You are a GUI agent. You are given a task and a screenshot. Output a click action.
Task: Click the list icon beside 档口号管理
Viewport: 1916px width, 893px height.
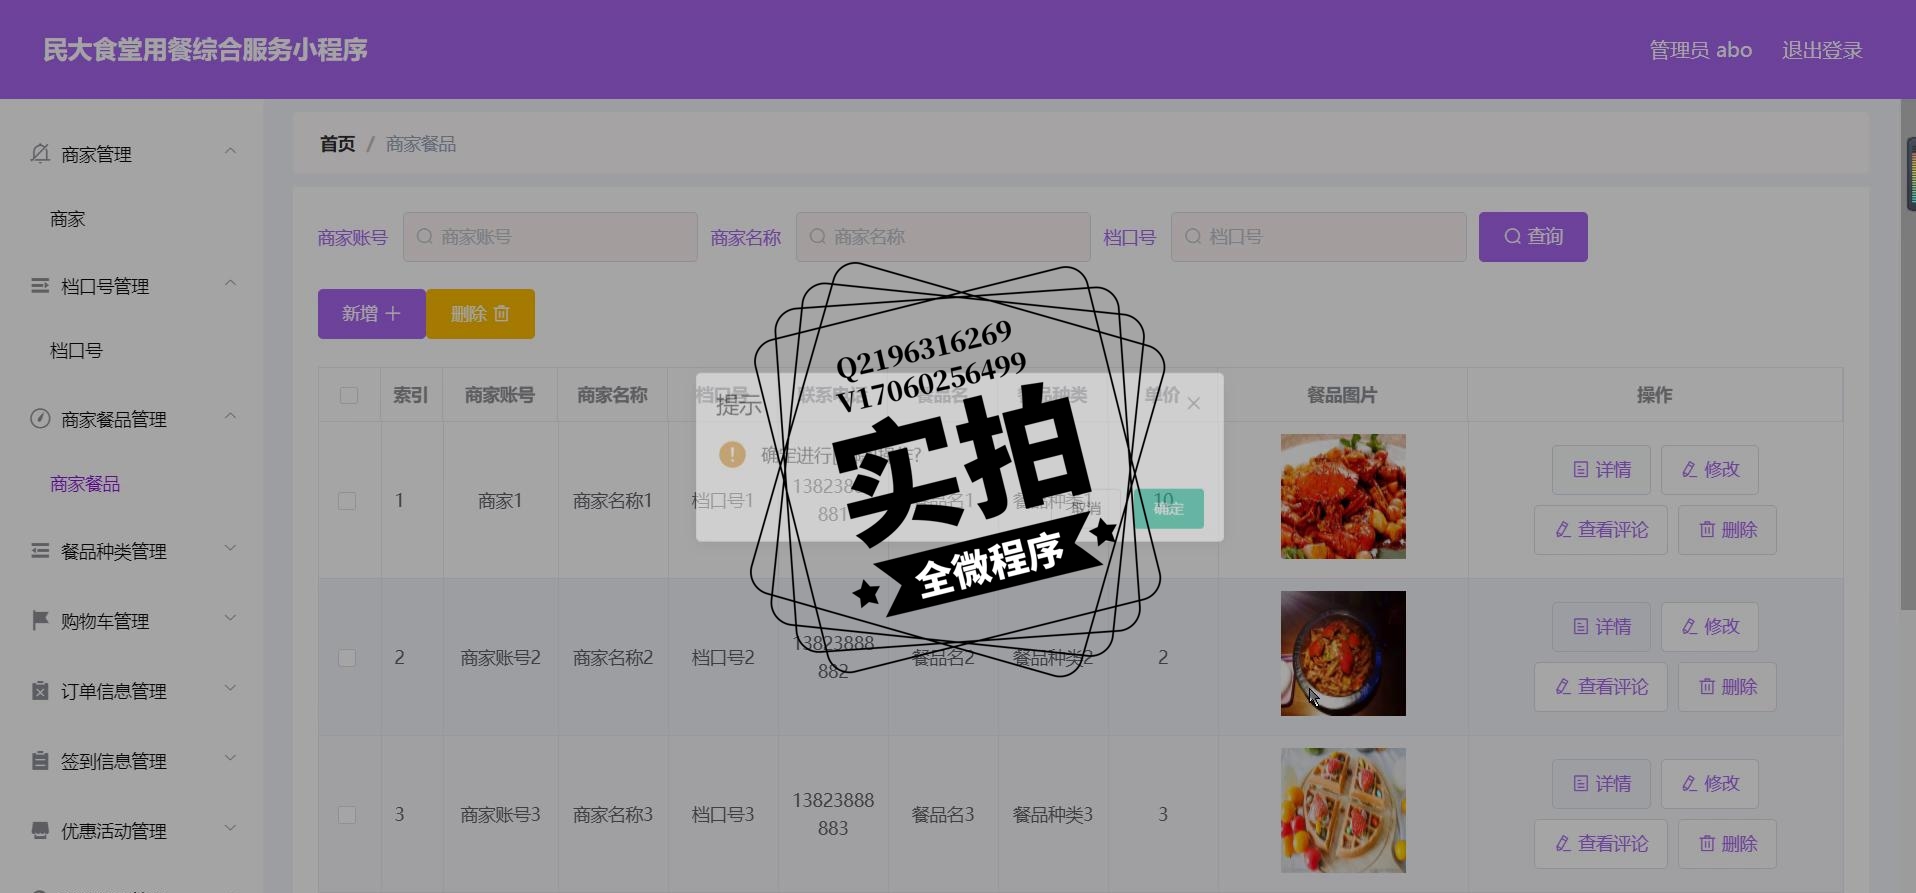pyautogui.click(x=40, y=286)
